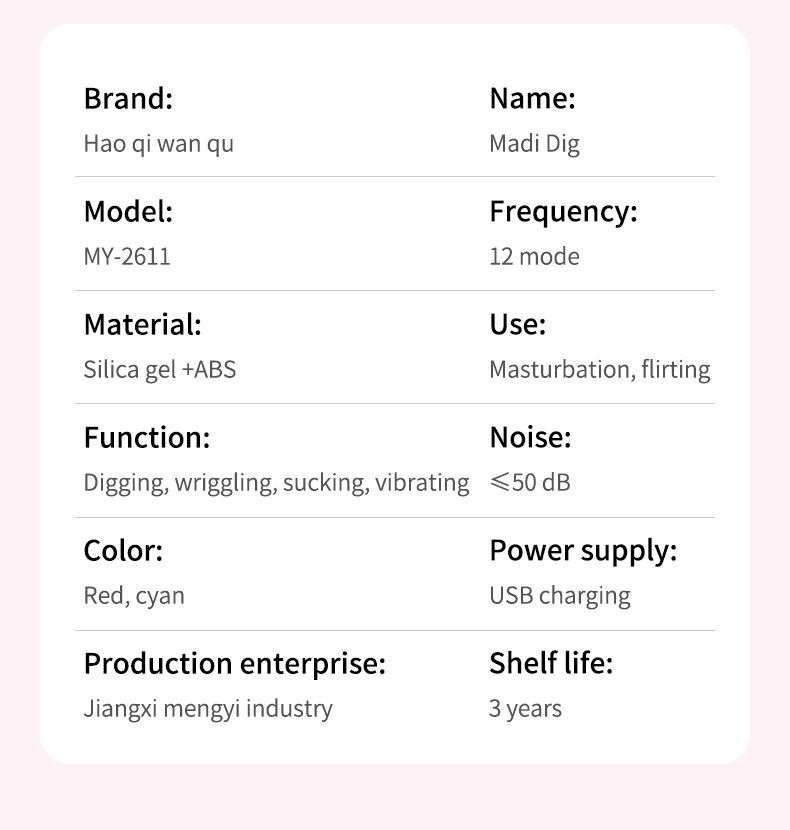Screen dimensions: 790x830
Task: Click the "Name:" heading label
Action: click(x=532, y=99)
